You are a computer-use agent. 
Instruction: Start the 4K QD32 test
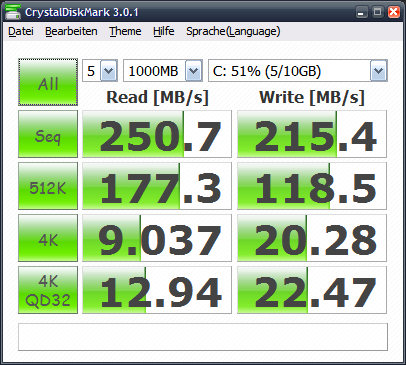pos(48,290)
